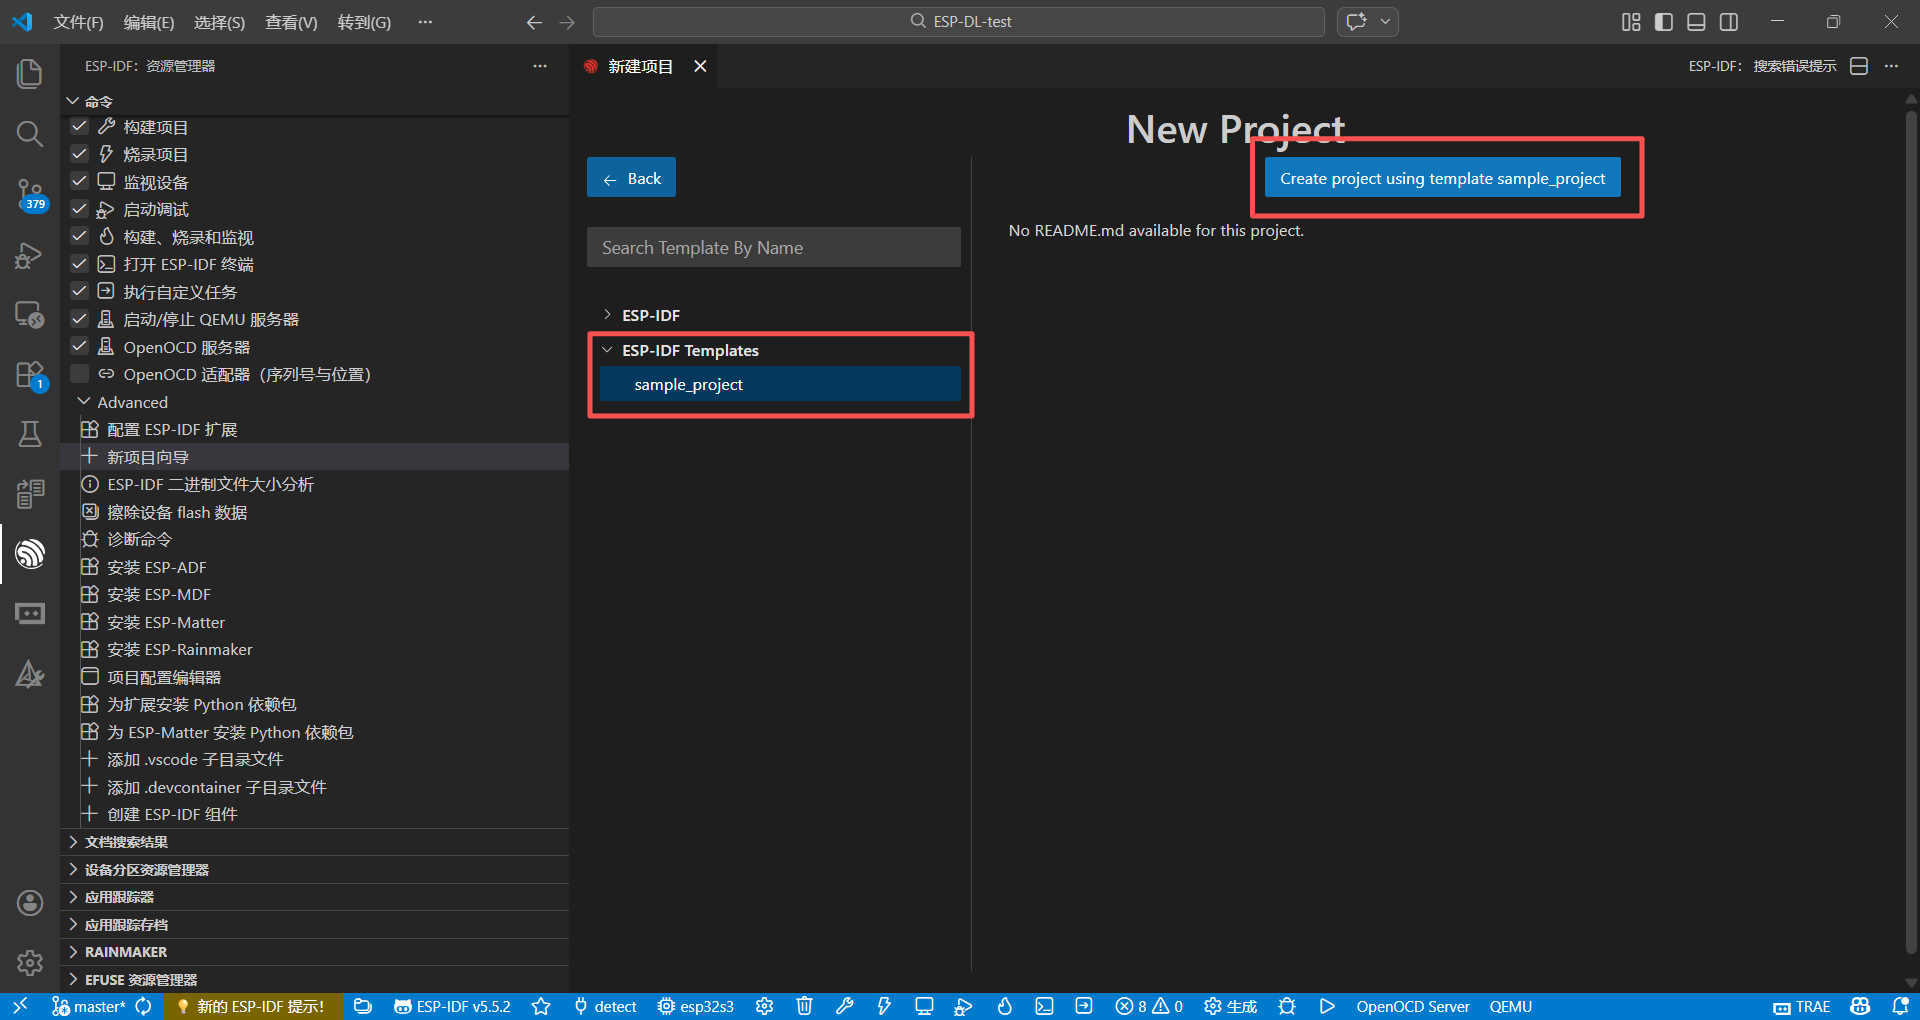The height and width of the screenshot is (1020, 1920).
Task: Open the Testing flask view
Action: 30,434
